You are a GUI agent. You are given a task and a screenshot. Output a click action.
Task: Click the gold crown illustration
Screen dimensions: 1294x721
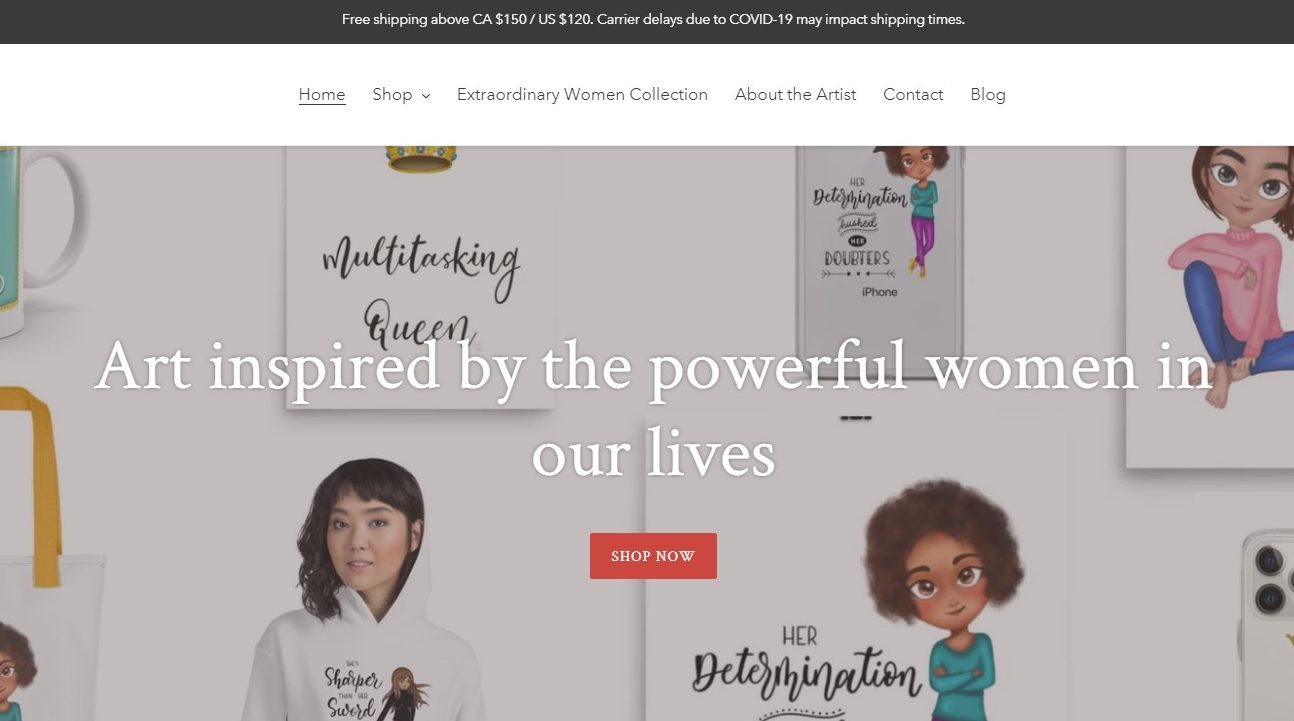point(421,160)
